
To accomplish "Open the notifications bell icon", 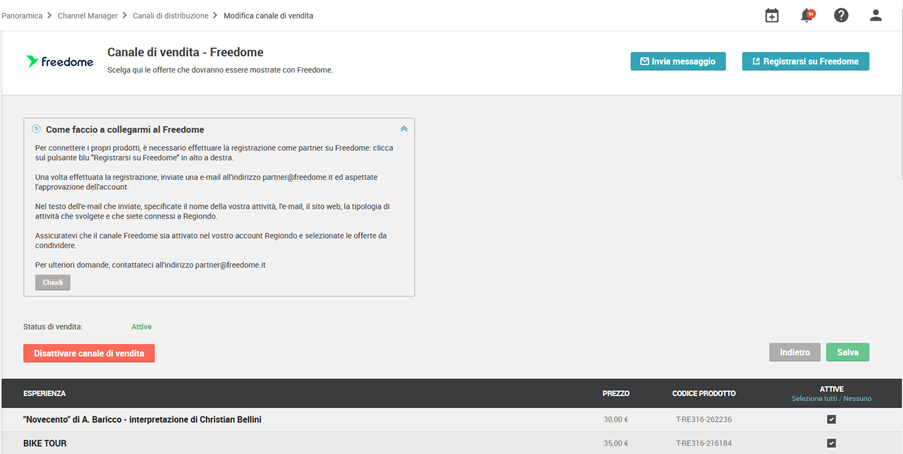I will pos(807,16).
